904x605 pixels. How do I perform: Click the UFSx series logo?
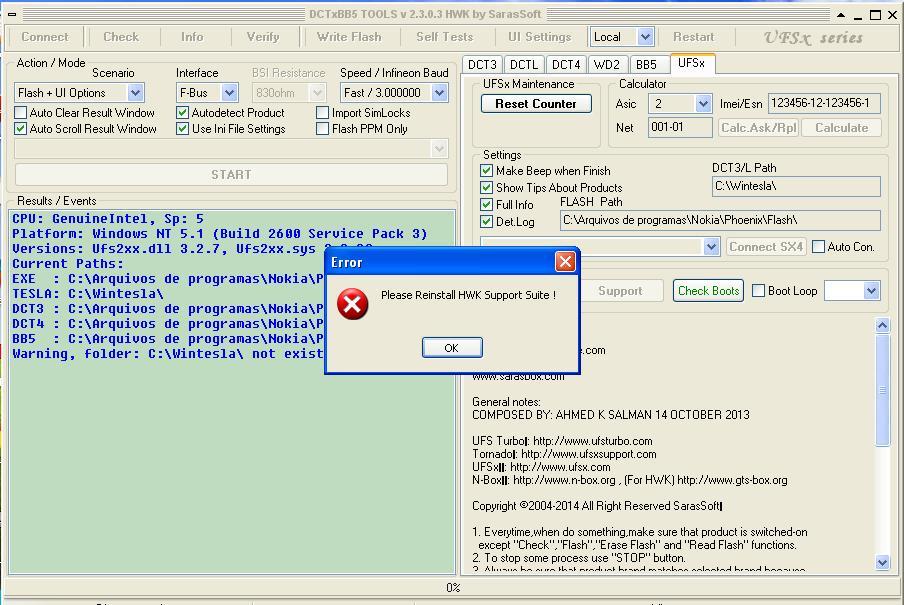pyautogui.click(x=813, y=38)
